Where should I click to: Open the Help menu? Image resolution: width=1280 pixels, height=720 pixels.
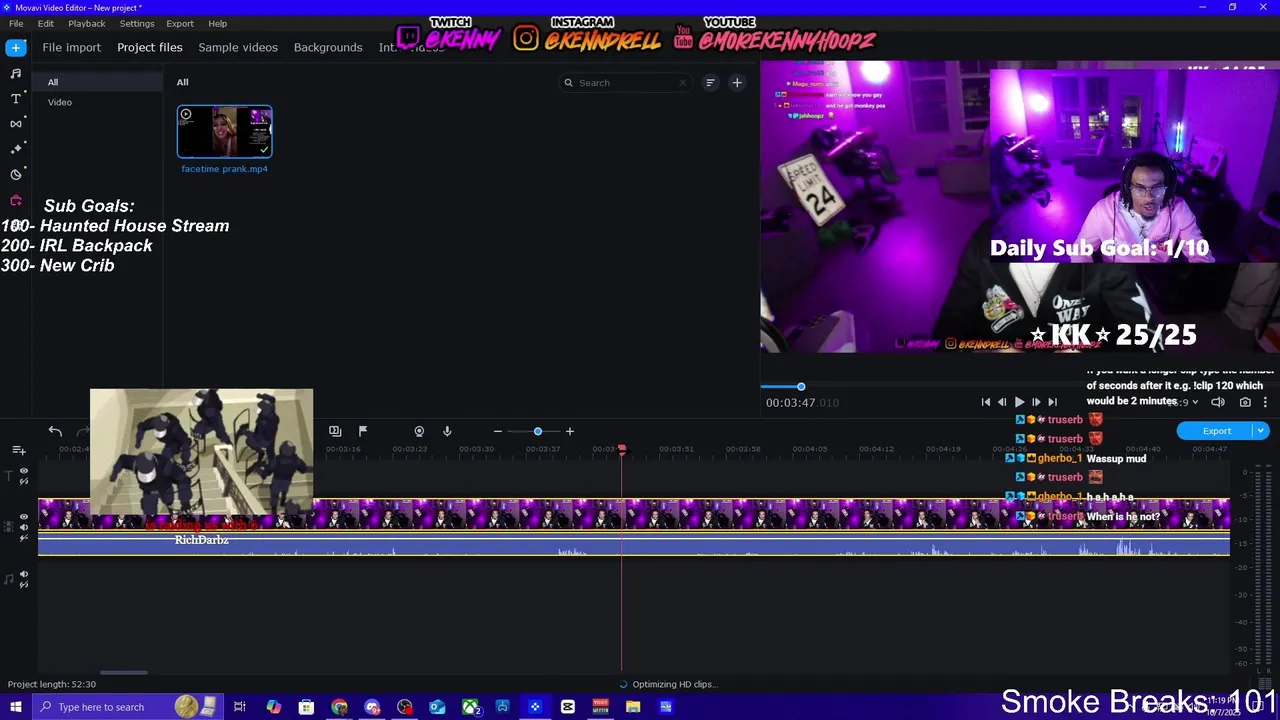click(x=217, y=23)
